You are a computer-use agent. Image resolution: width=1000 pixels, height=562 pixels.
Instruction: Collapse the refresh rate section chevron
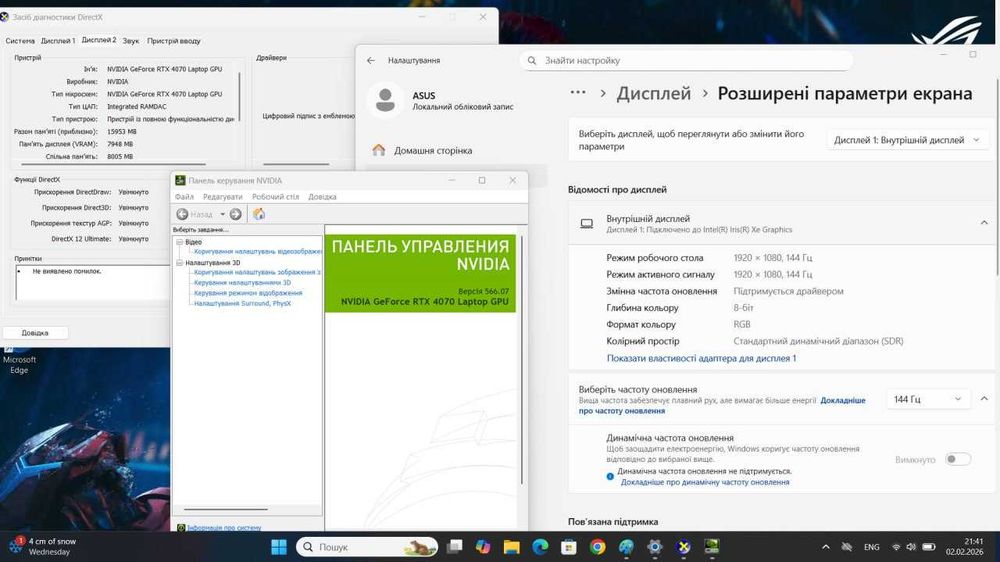984,399
